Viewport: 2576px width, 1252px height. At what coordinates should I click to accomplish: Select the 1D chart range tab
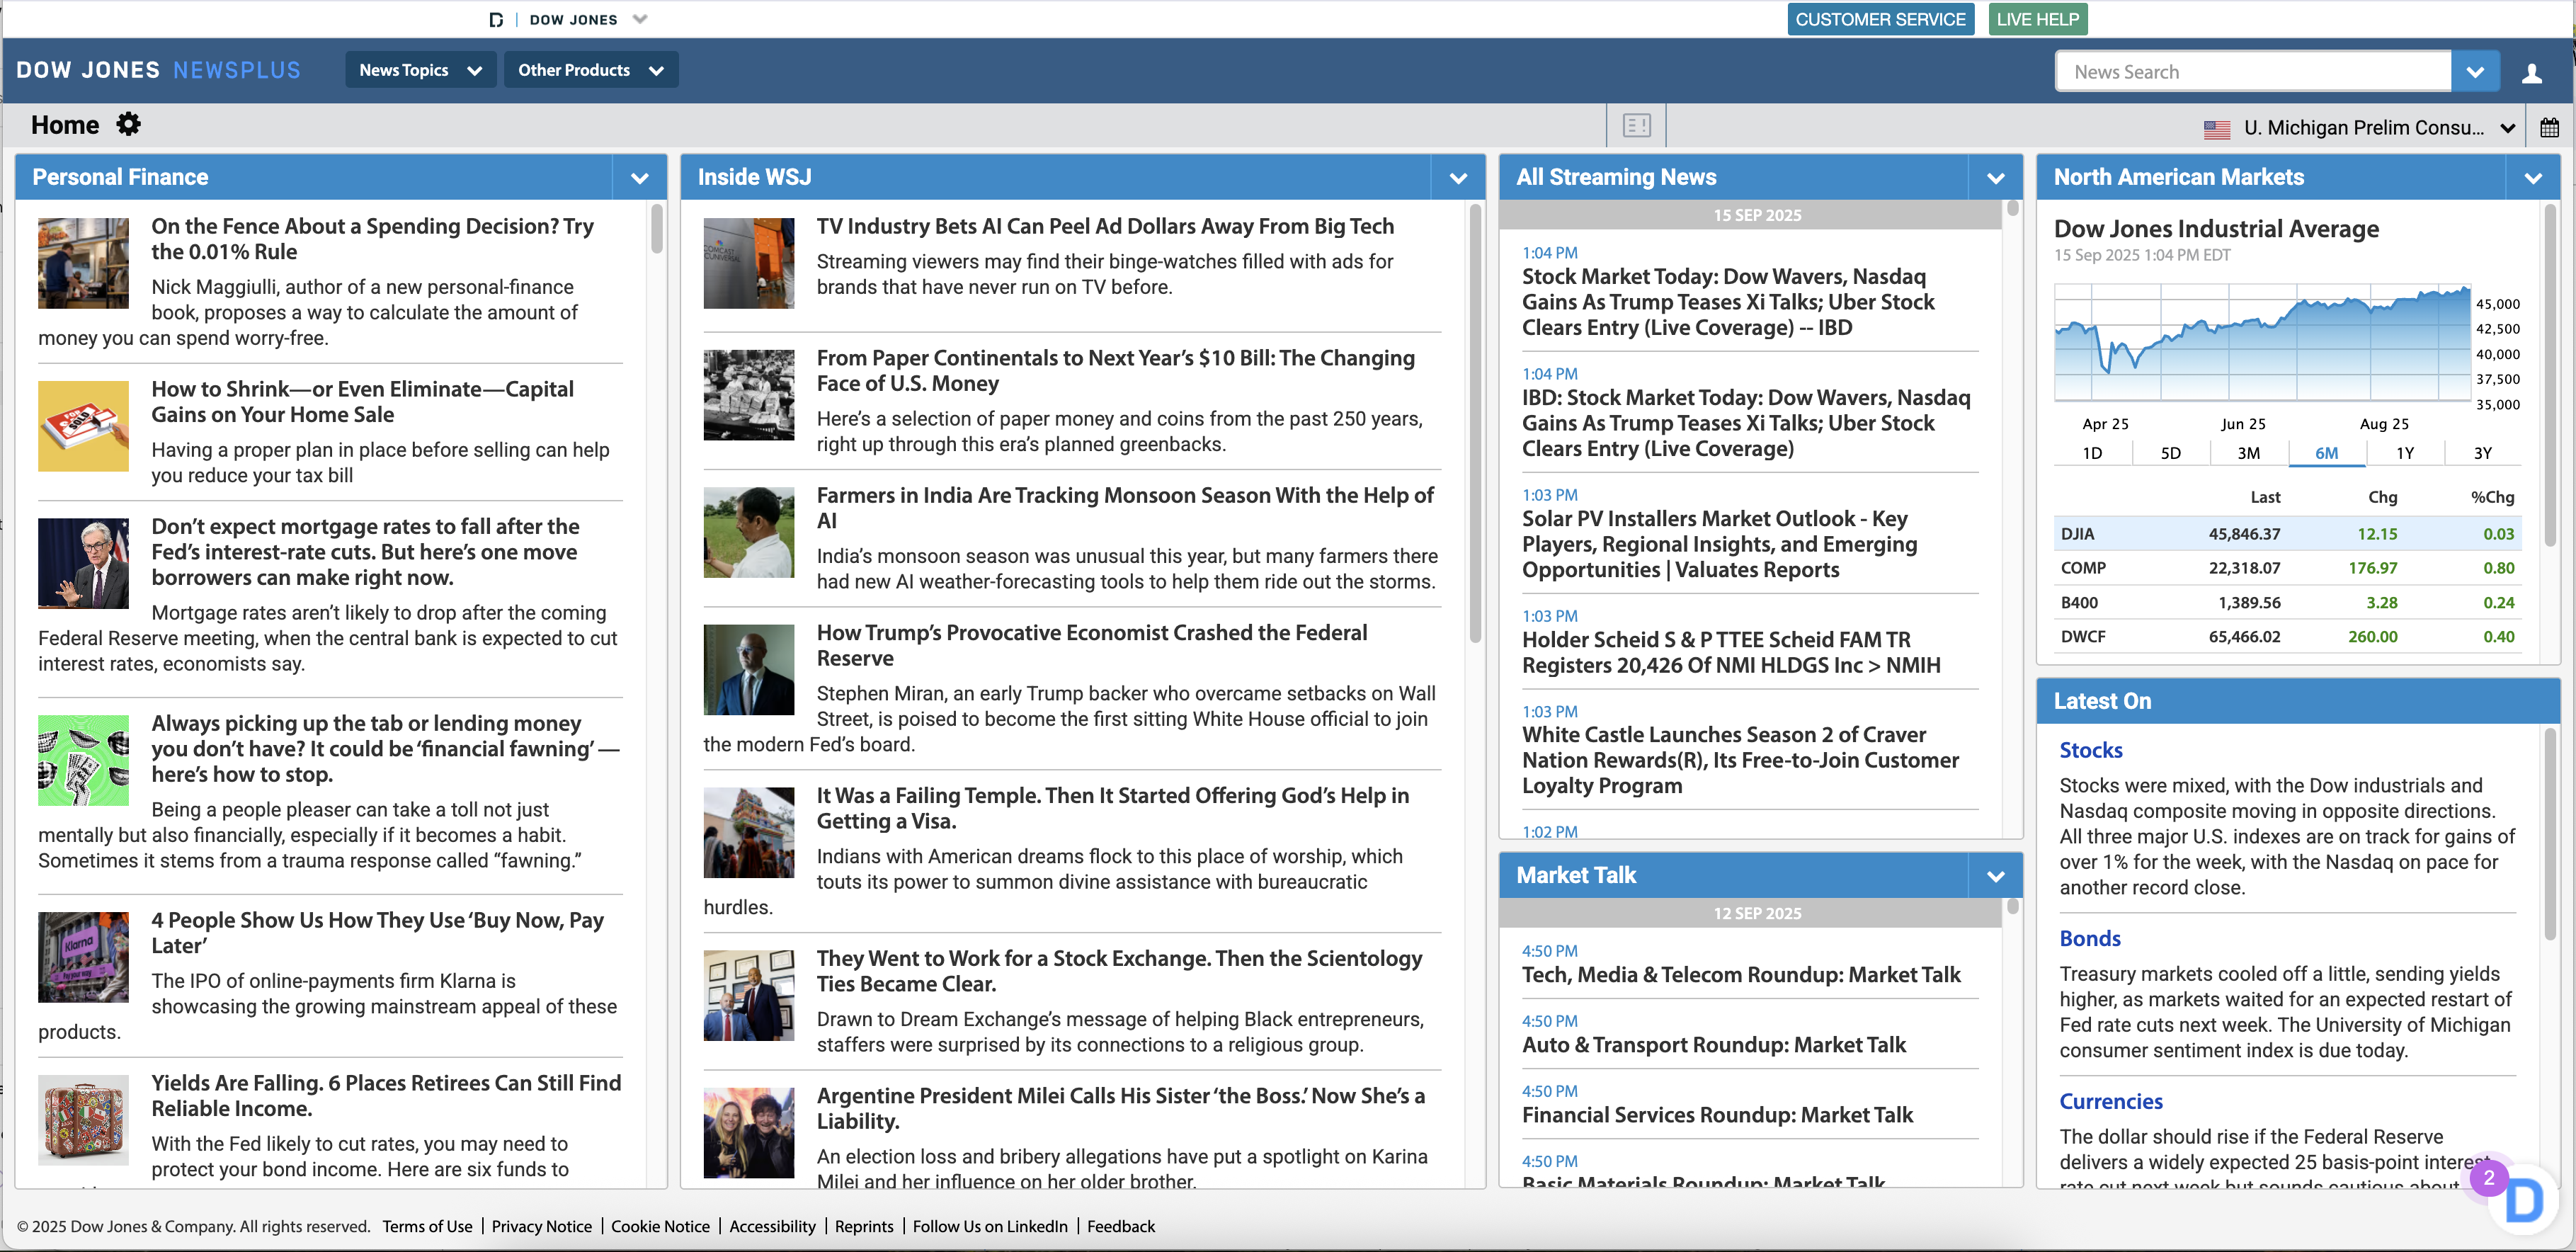point(2092,453)
